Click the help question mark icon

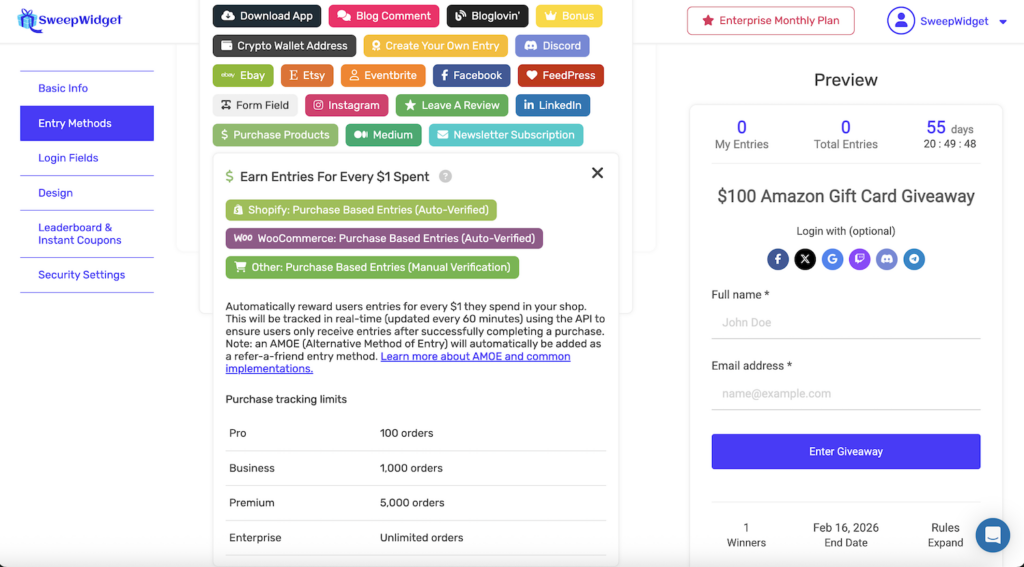point(445,176)
